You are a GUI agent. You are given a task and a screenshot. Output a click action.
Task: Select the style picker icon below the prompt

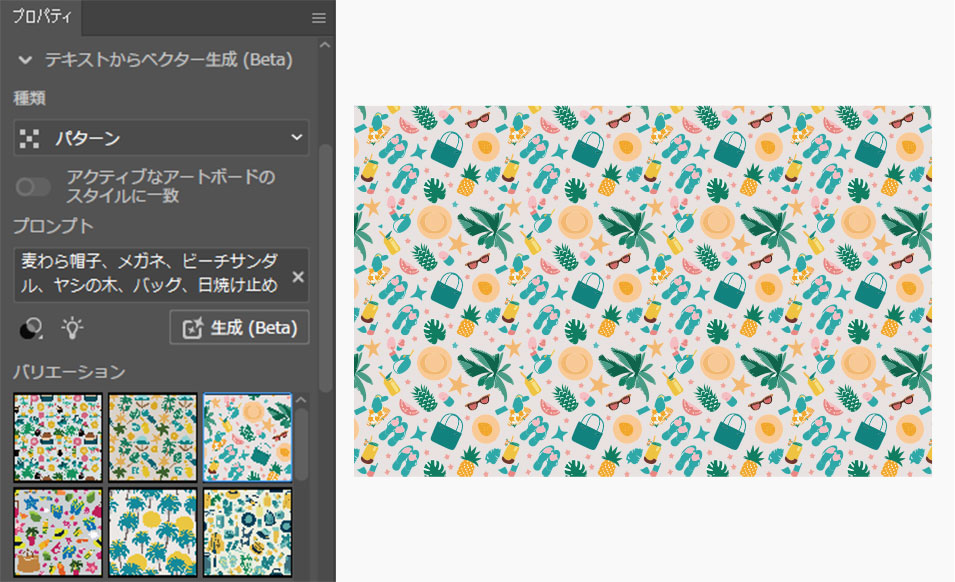31,327
